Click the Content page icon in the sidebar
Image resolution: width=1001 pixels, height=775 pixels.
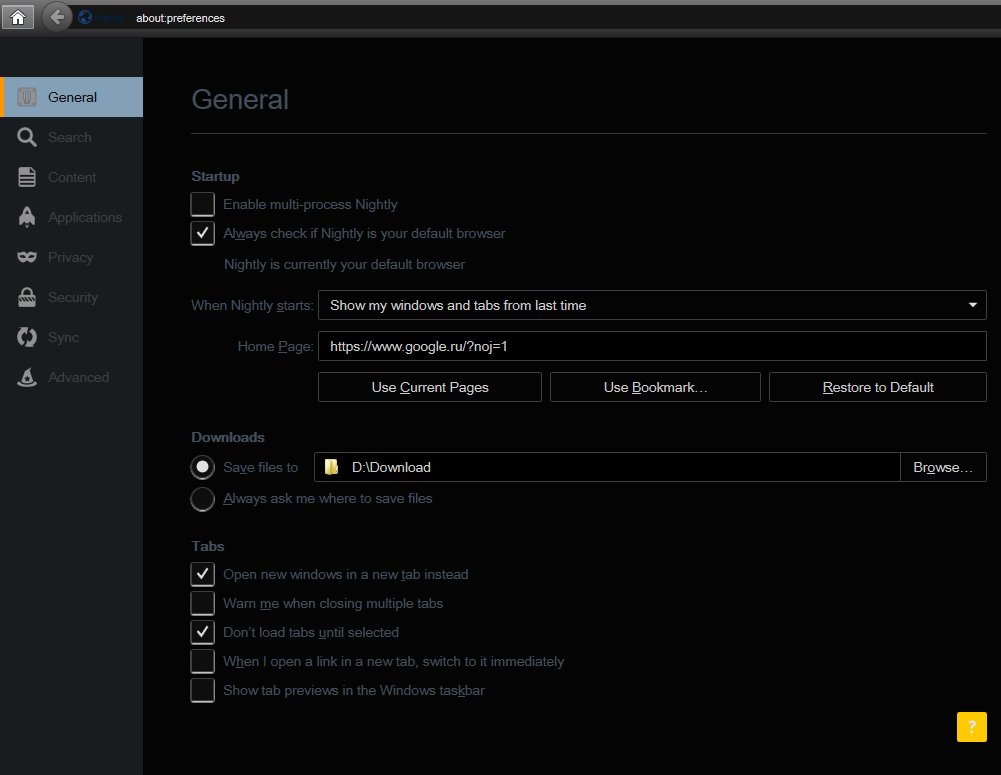click(x=27, y=177)
